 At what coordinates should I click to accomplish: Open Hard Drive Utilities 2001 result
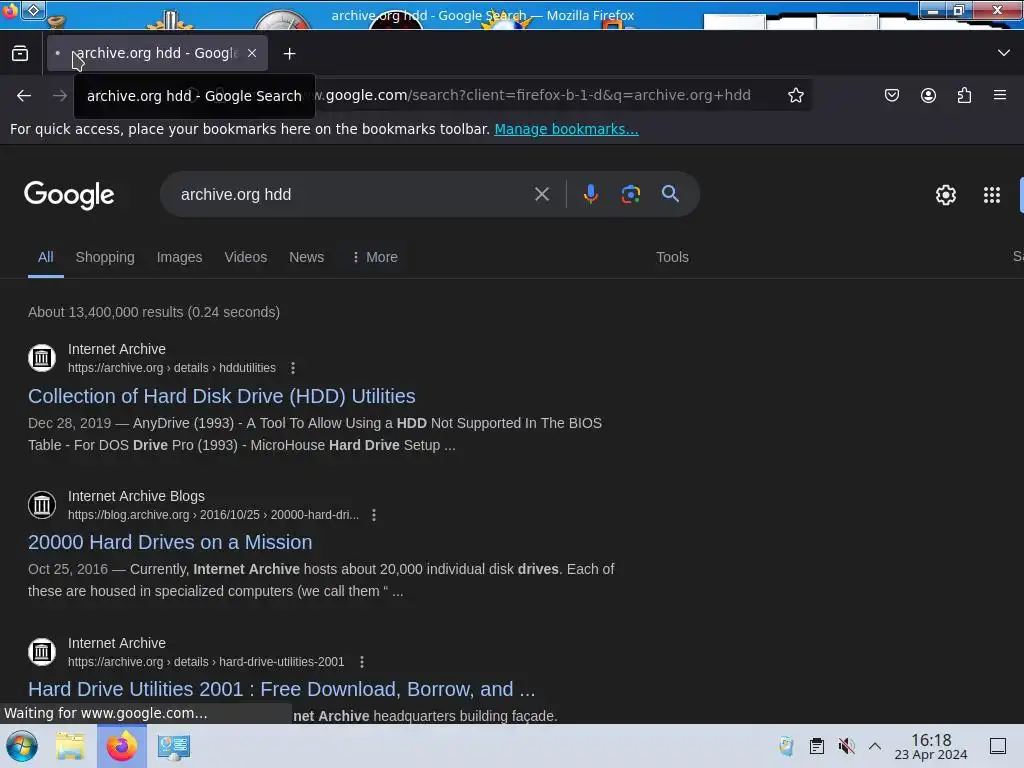(281, 690)
